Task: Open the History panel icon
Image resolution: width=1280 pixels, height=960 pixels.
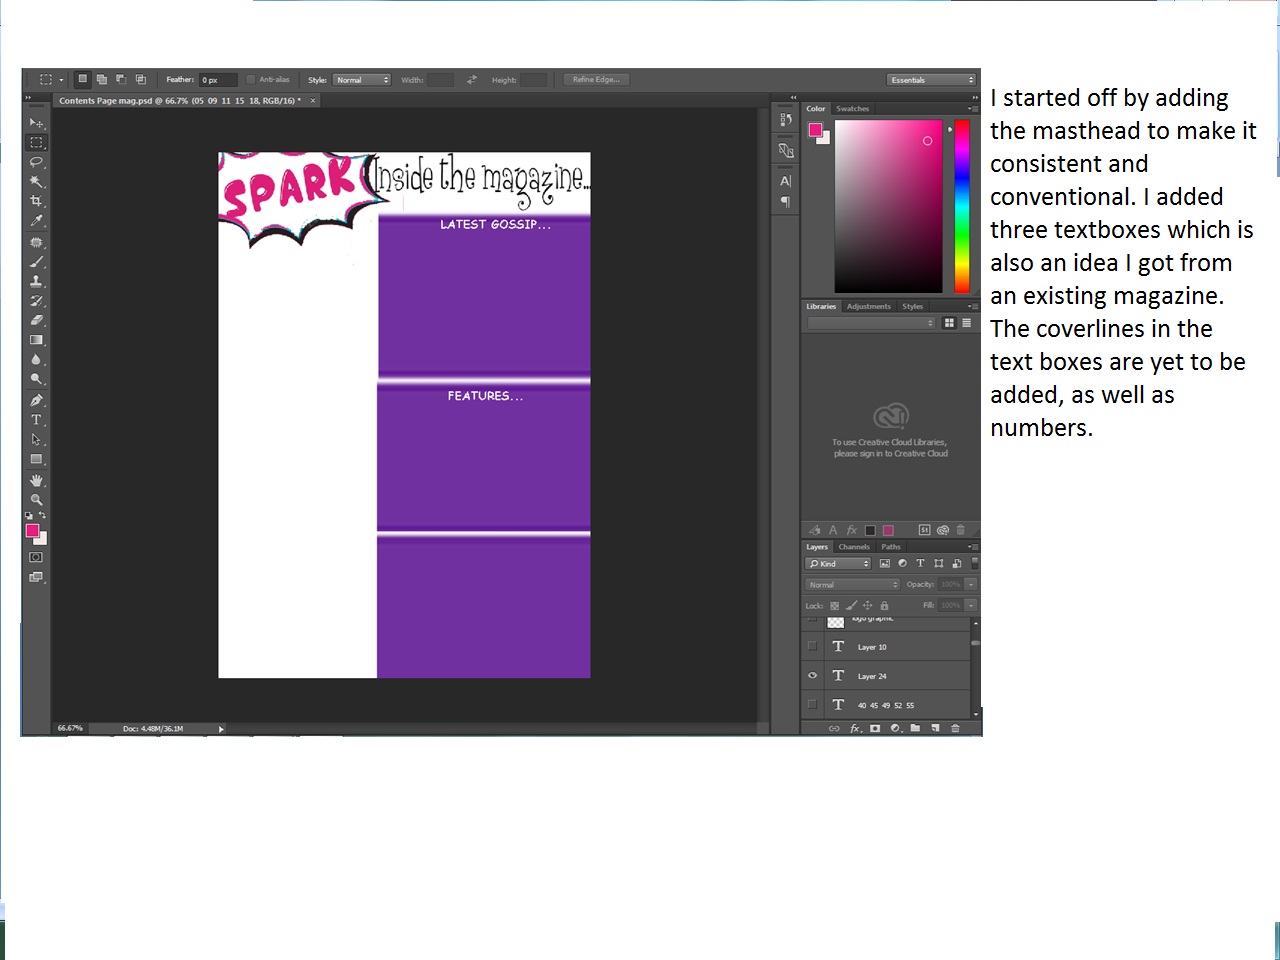Action: [786, 120]
